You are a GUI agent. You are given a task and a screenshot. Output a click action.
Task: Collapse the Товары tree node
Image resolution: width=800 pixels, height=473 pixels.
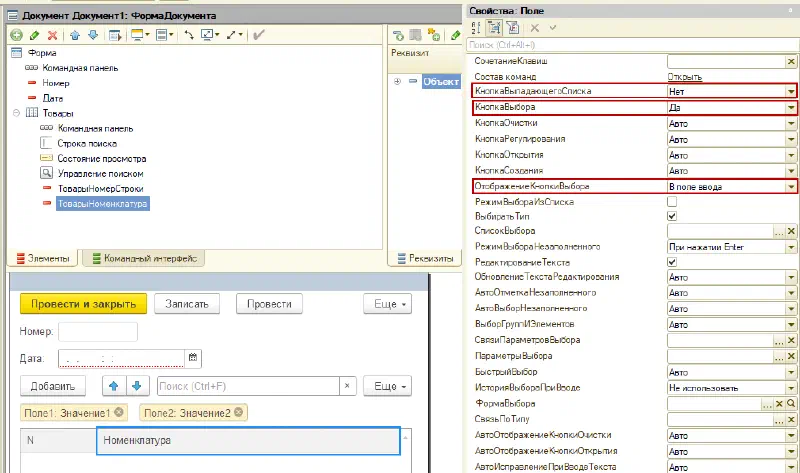click(x=16, y=113)
